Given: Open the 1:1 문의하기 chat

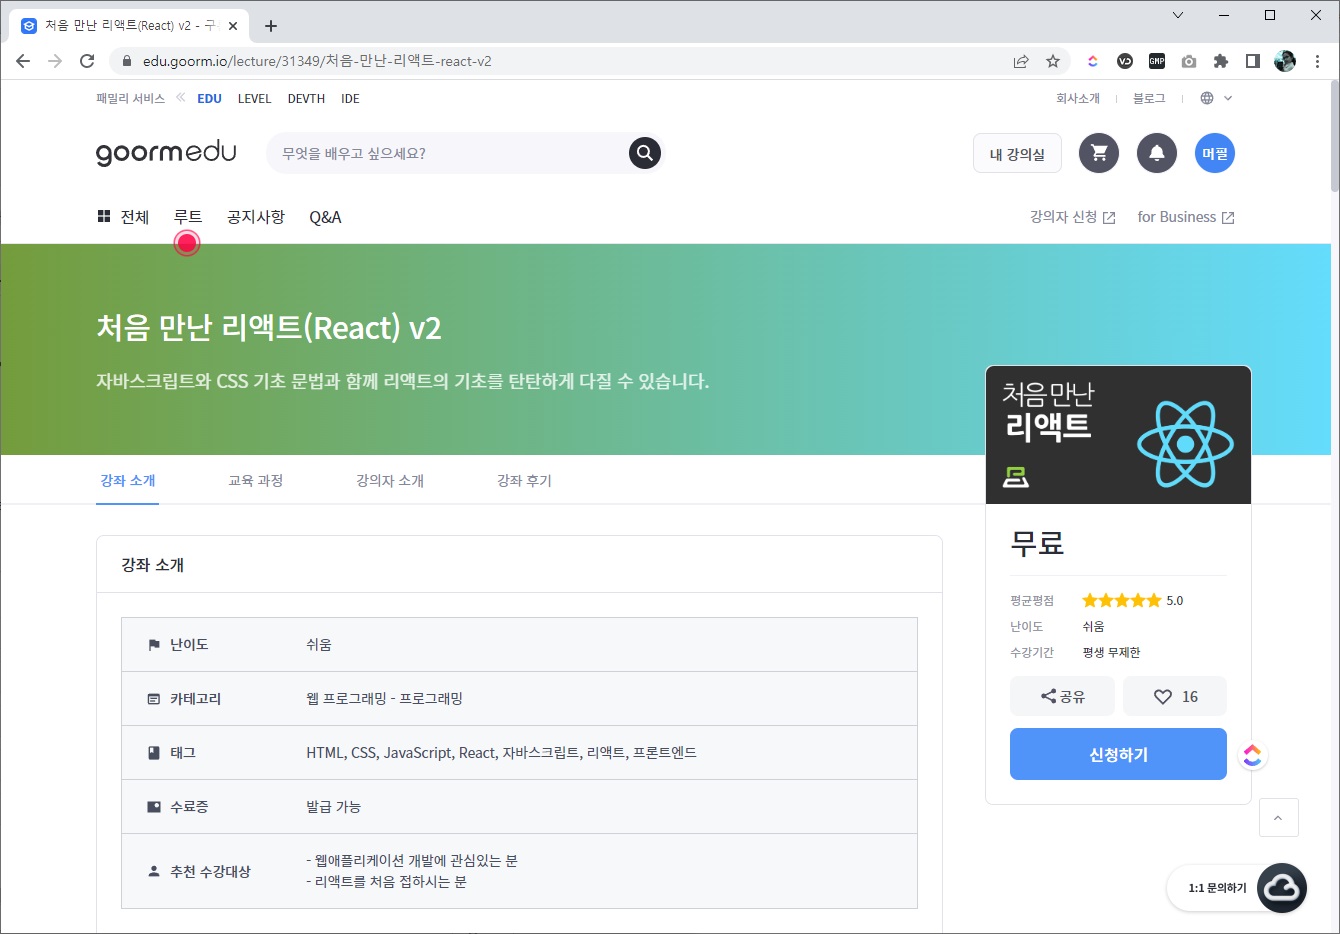Looking at the screenshot, I should point(1237,888).
